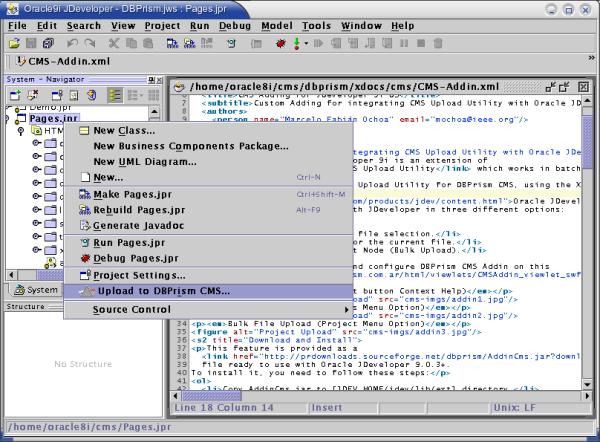The image size is (600, 442).
Task: Click the Run toolbar icon
Action: (232, 43)
